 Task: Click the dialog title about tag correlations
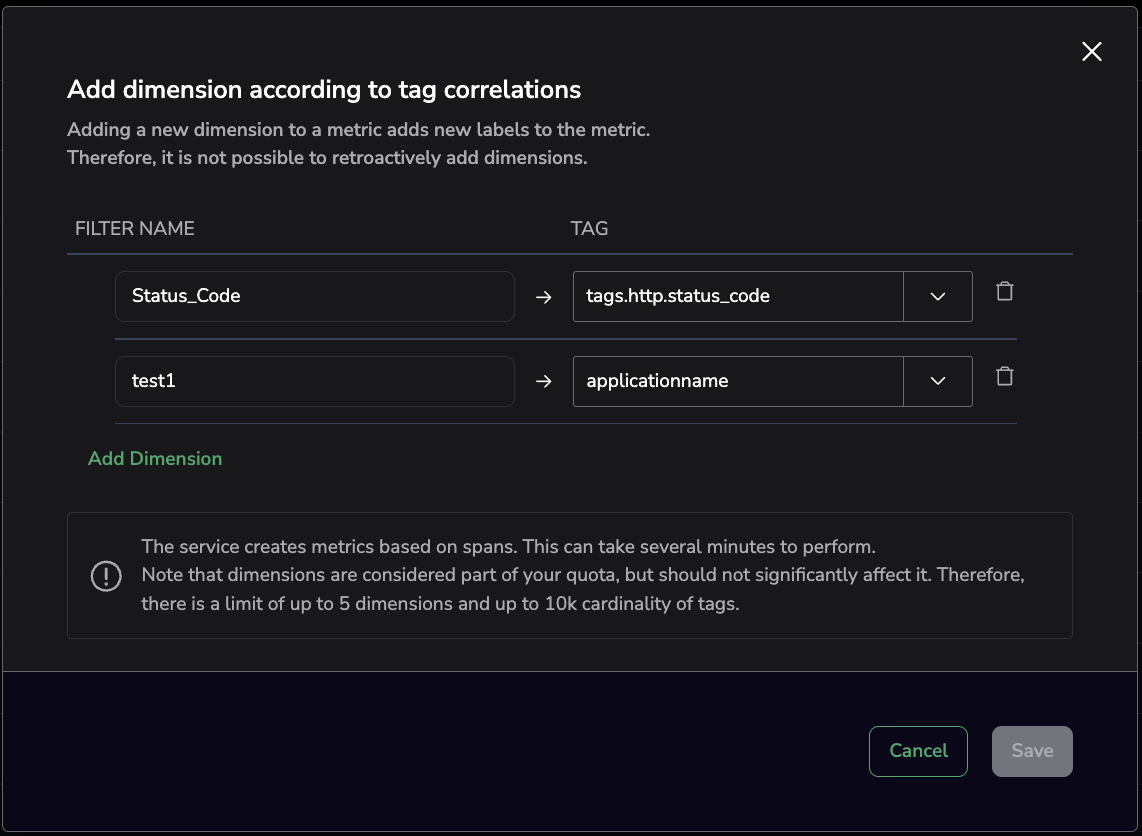coord(324,90)
